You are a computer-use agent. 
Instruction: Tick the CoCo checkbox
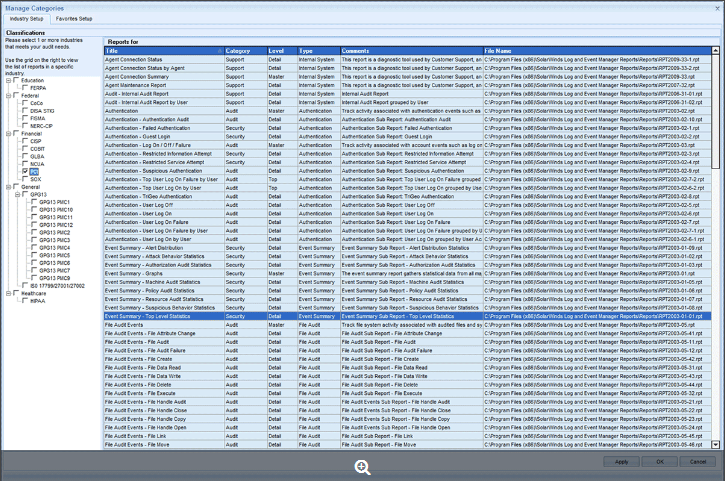tap(25, 103)
